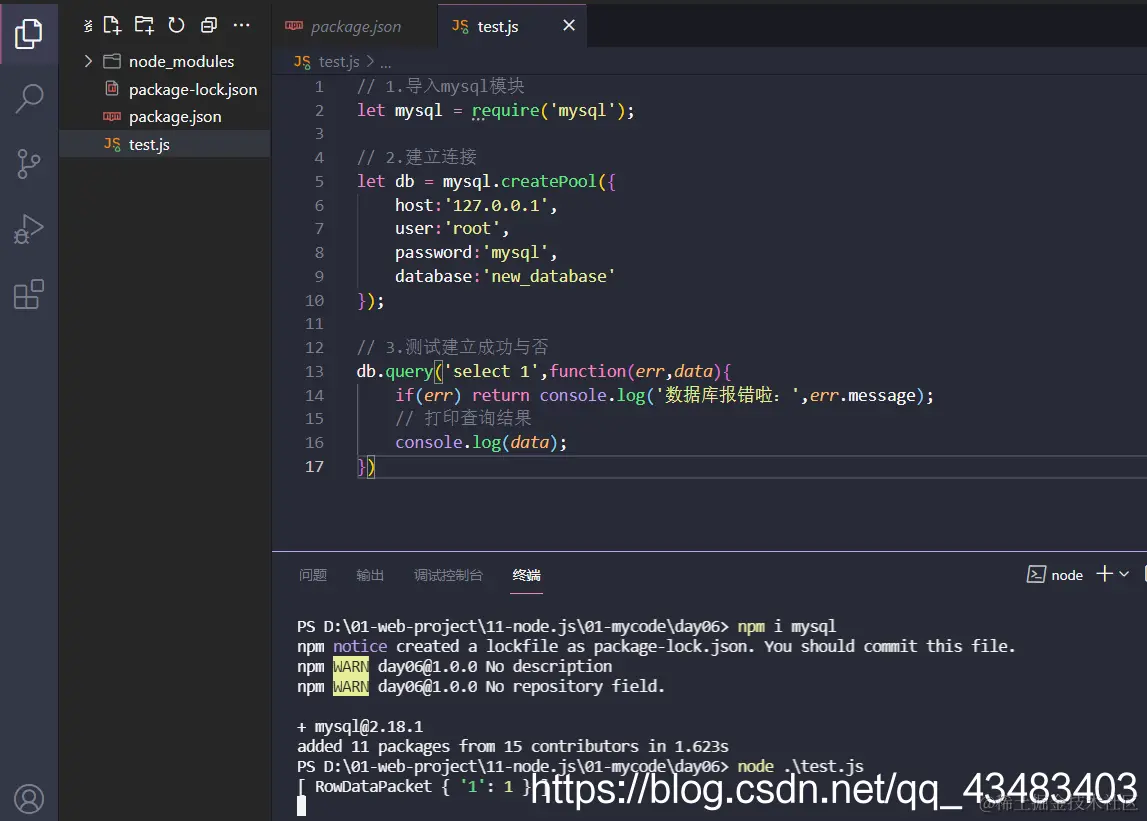Click the 'select 1' query string

(x=491, y=371)
